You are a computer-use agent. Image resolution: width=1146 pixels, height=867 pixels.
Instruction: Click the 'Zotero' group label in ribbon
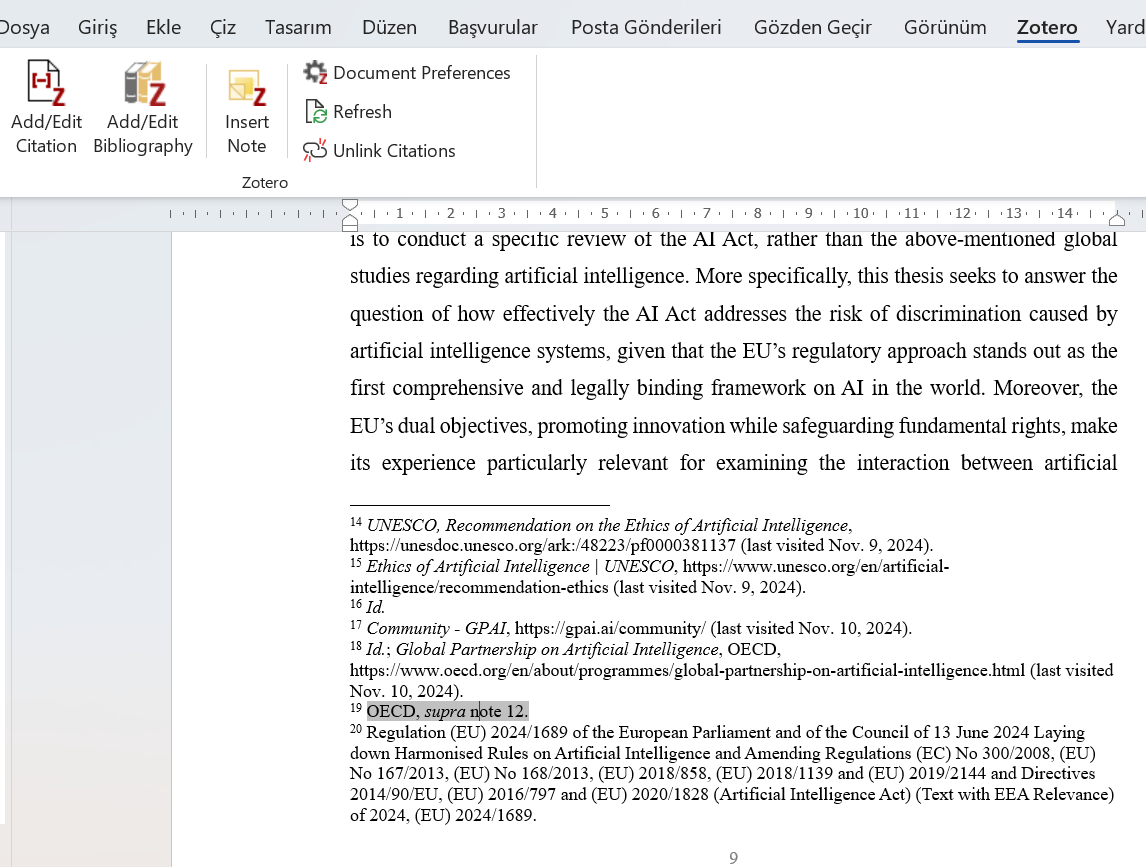tap(265, 183)
